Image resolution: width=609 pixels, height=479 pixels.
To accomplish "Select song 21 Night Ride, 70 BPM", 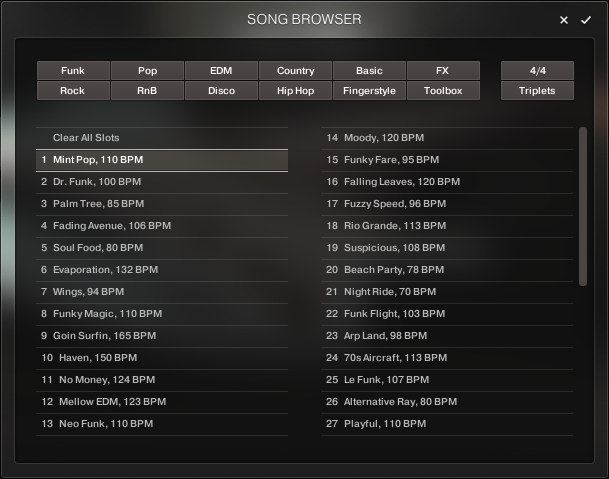I will tap(447, 292).
